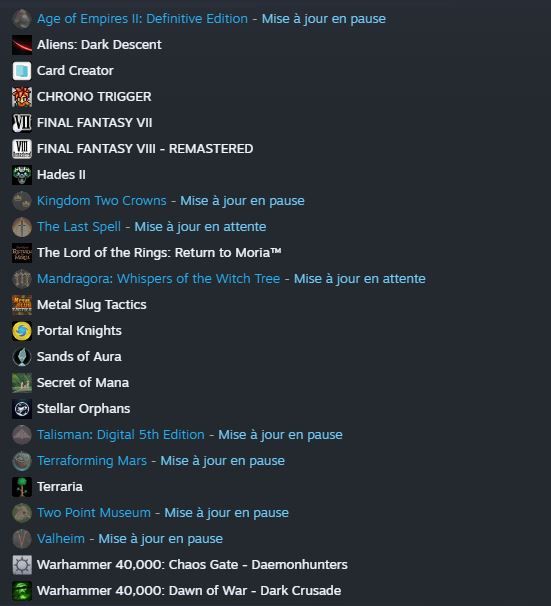Click the Terraria tree icon
The width and height of the screenshot is (551, 606).
pos(22,487)
